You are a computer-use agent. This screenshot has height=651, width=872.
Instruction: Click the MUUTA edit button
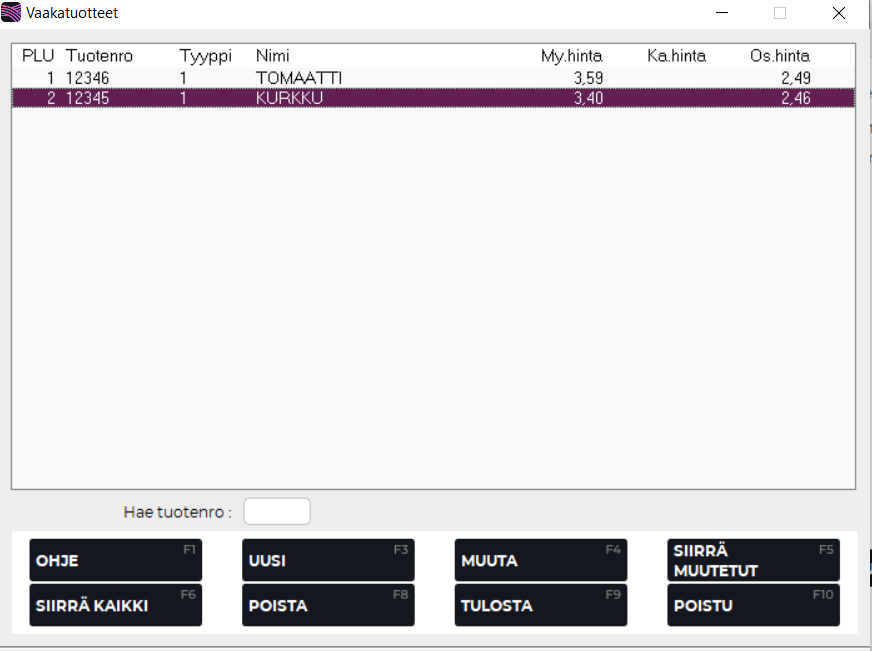pos(540,560)
